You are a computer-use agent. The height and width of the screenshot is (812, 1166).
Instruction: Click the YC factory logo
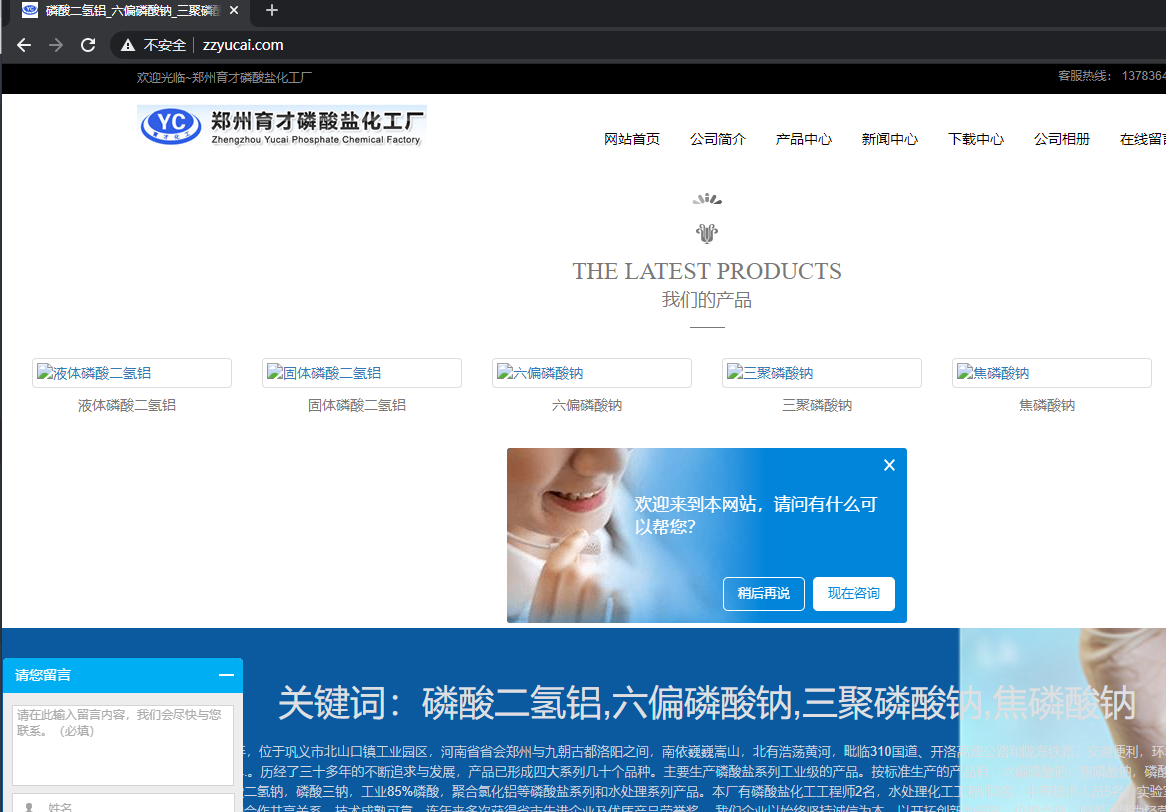click(282, 126)
